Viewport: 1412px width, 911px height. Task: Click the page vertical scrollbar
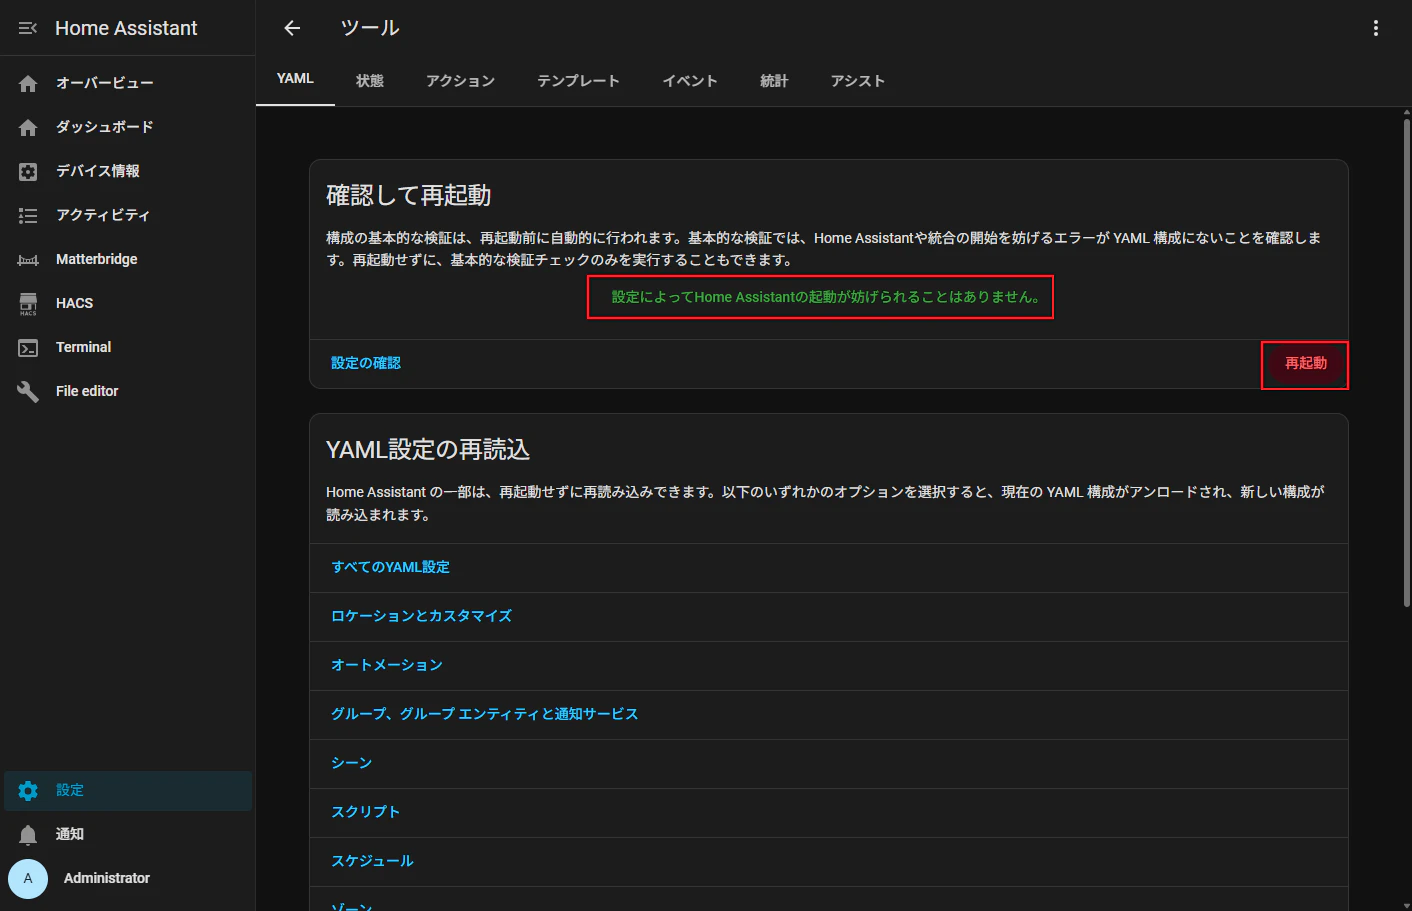click(x=1406, y=363)
